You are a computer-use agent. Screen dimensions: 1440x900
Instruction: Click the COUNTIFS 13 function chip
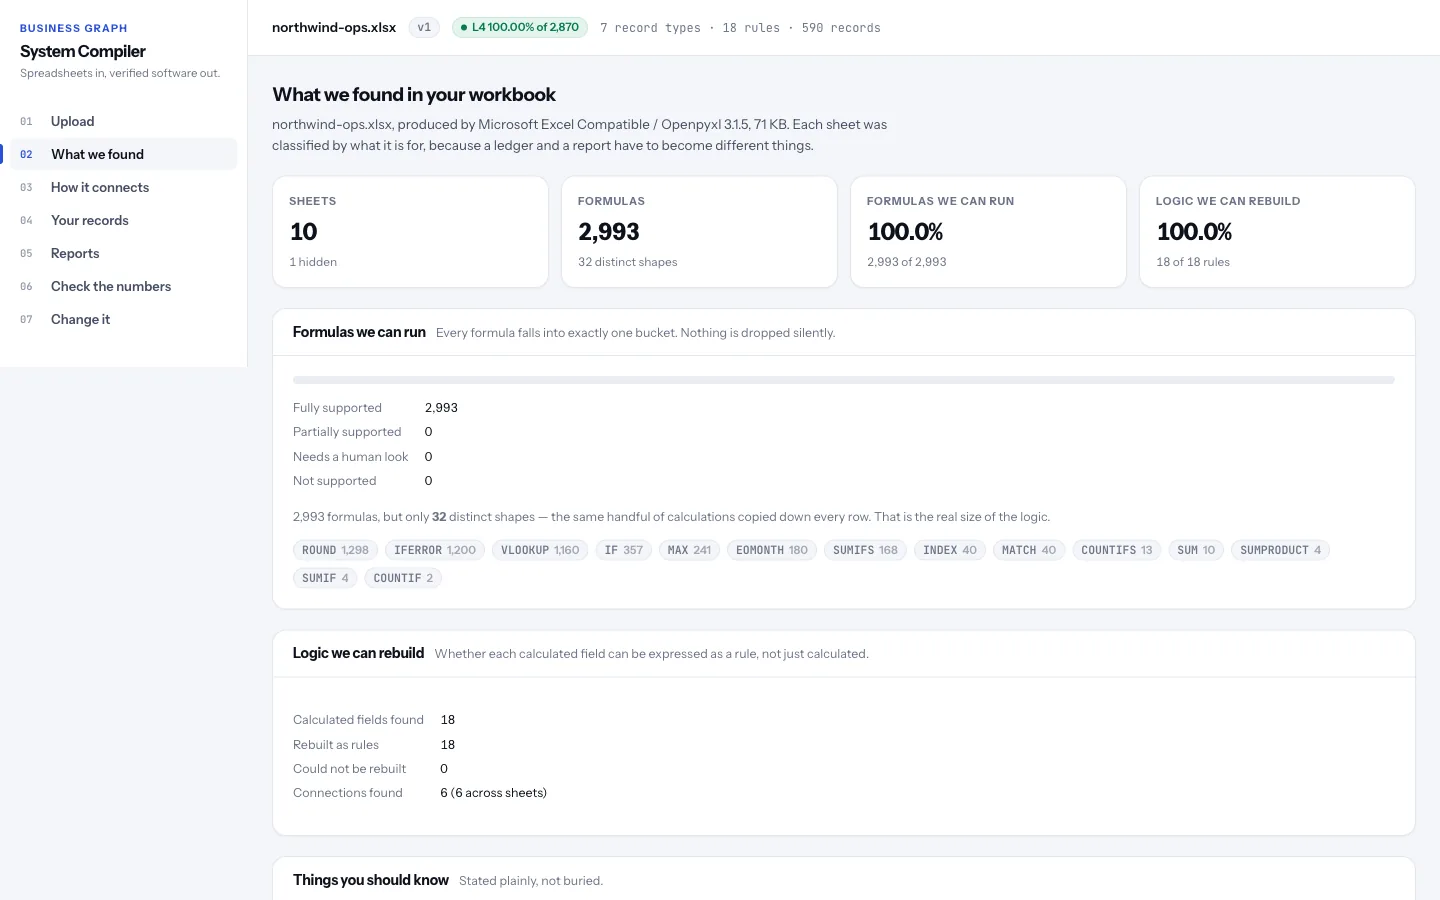pos(1116,550)
